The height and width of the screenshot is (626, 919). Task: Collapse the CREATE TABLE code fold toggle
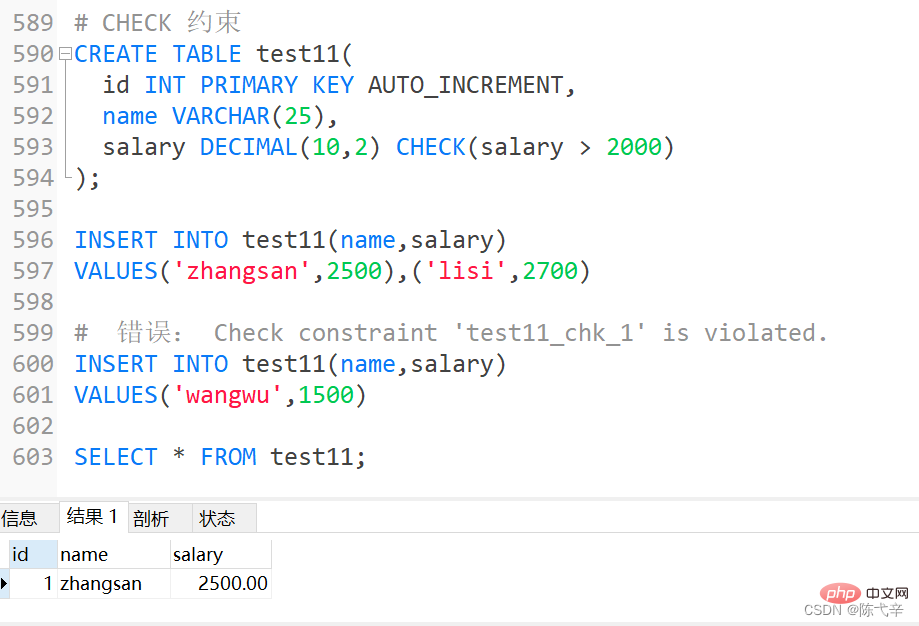pyautogui.click(x=65, y=54)
